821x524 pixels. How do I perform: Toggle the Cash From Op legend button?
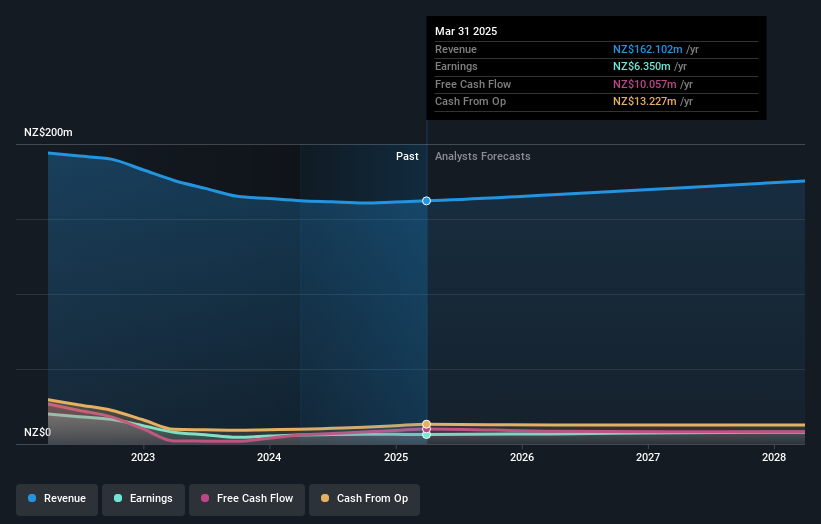tap(364, 499)
